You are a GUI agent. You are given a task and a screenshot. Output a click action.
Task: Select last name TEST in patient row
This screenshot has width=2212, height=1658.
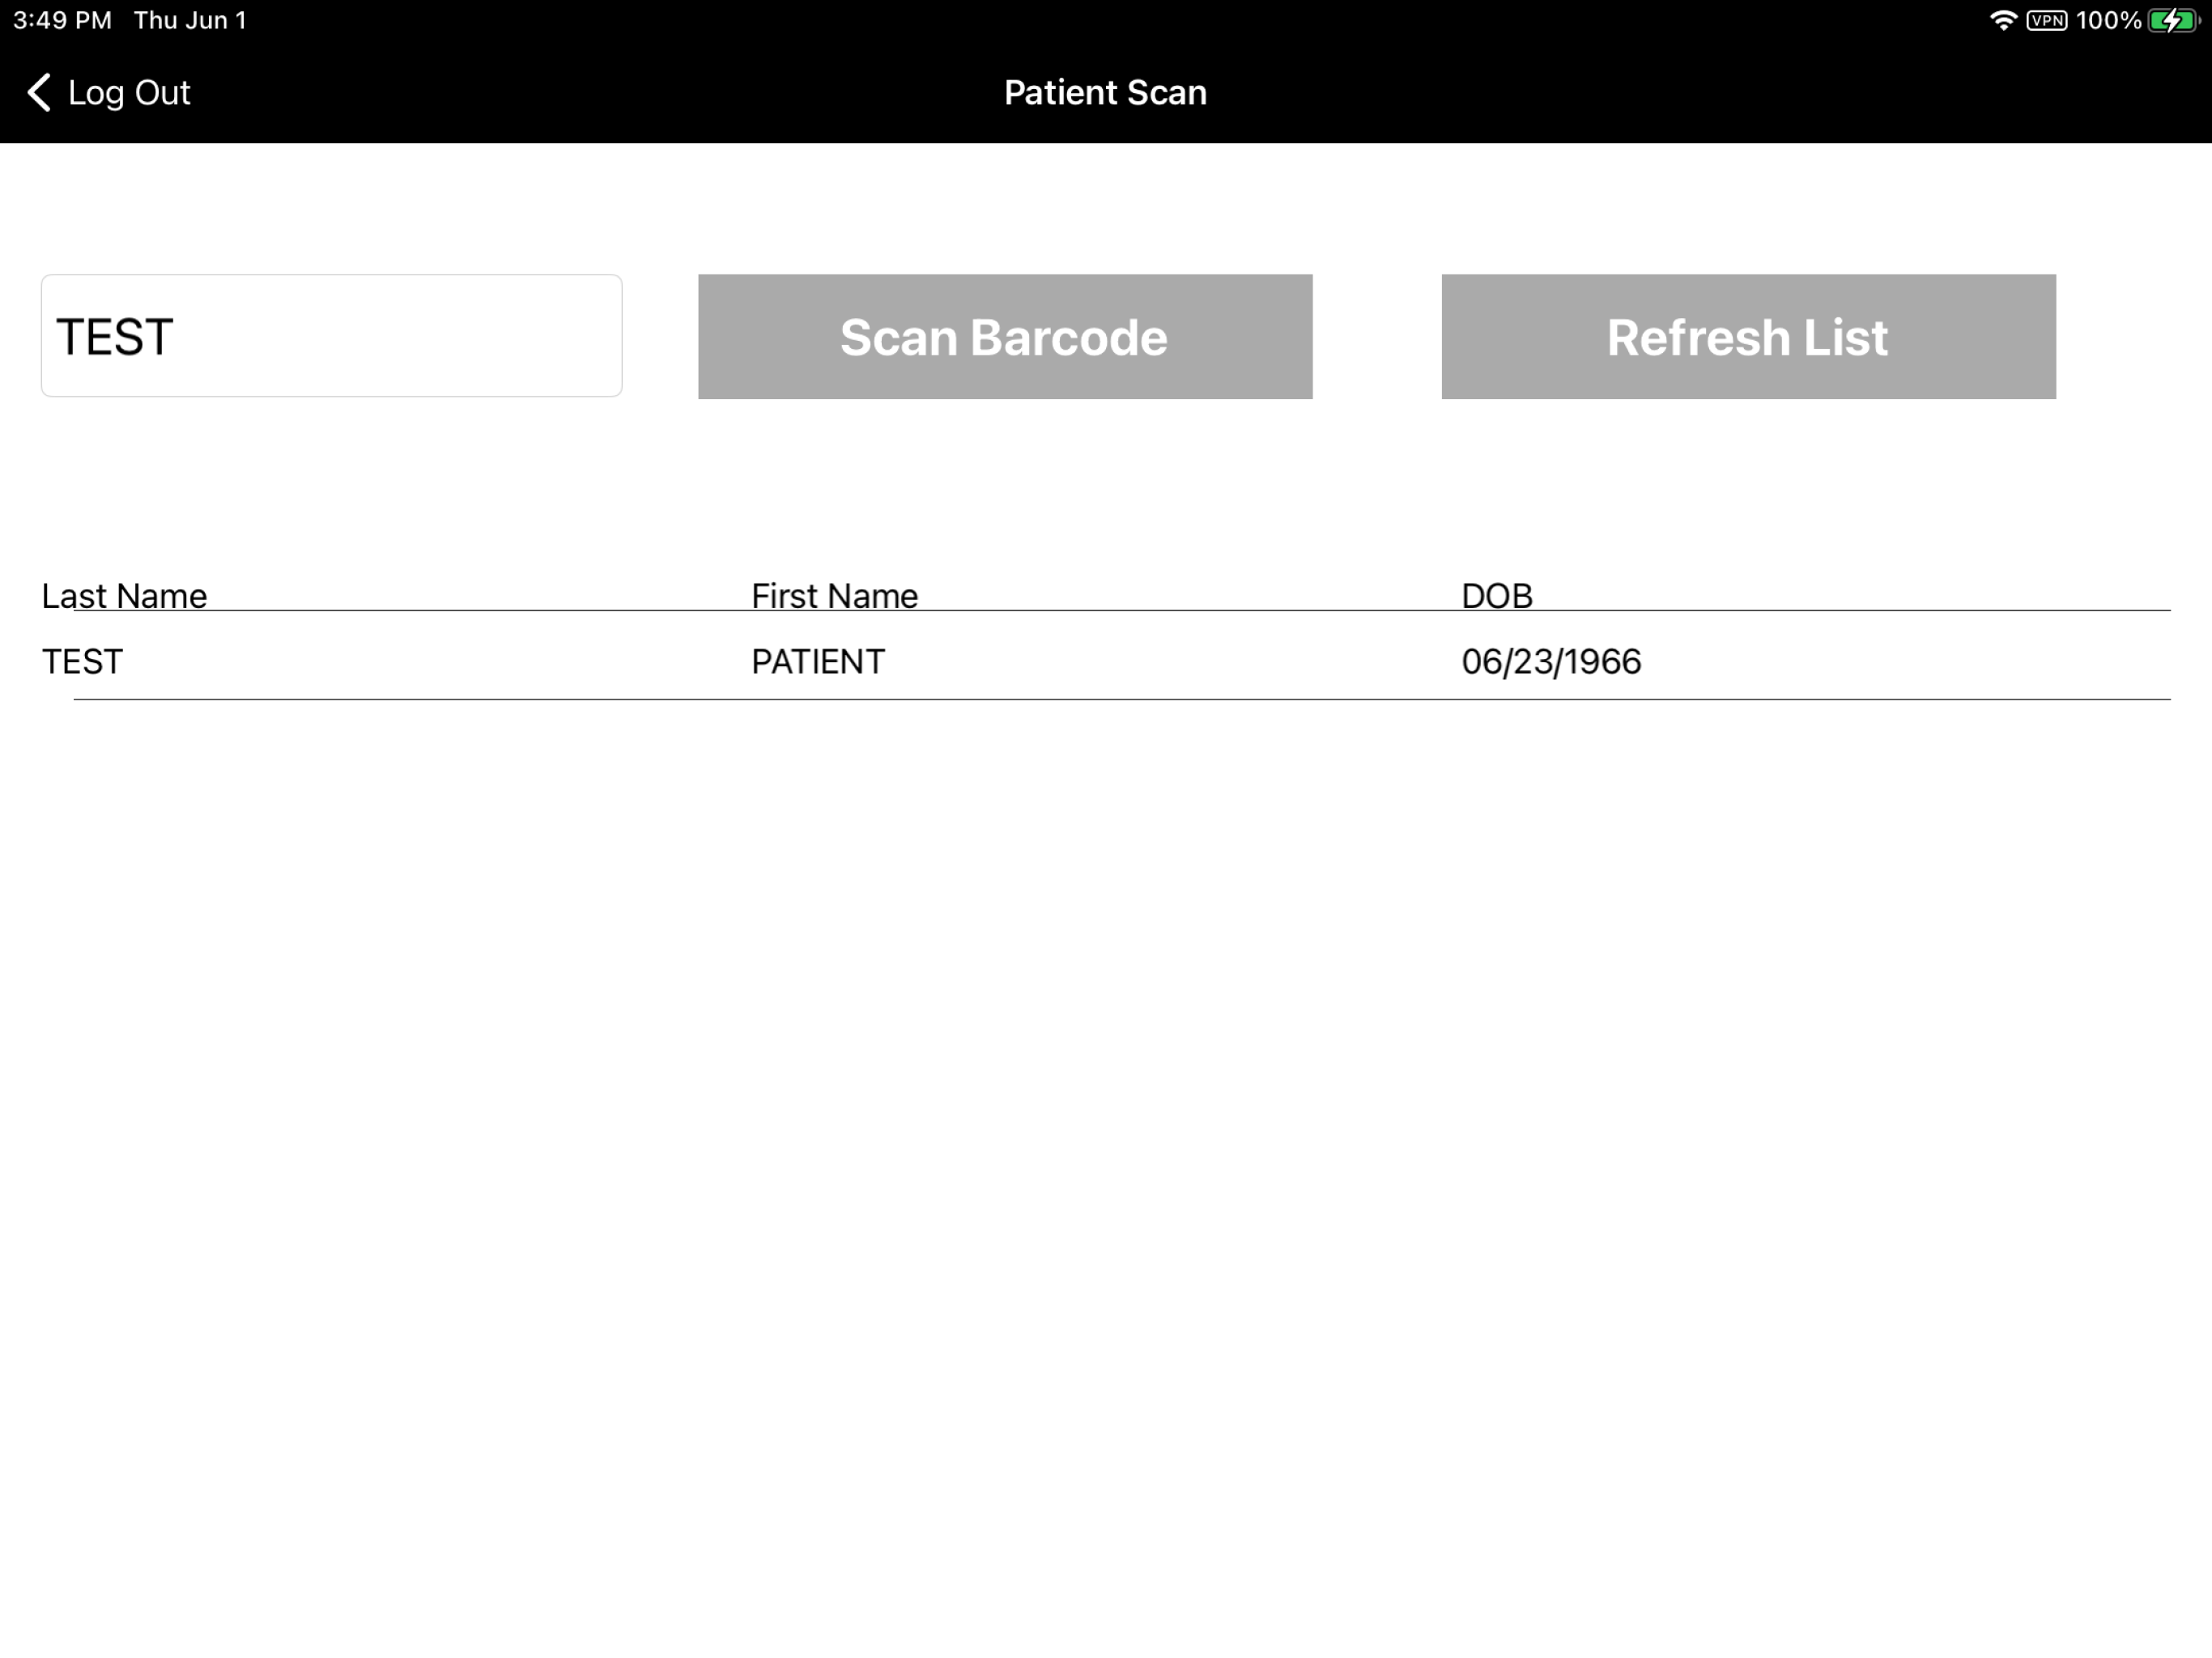pyautogui.click(x=82, y=662)
